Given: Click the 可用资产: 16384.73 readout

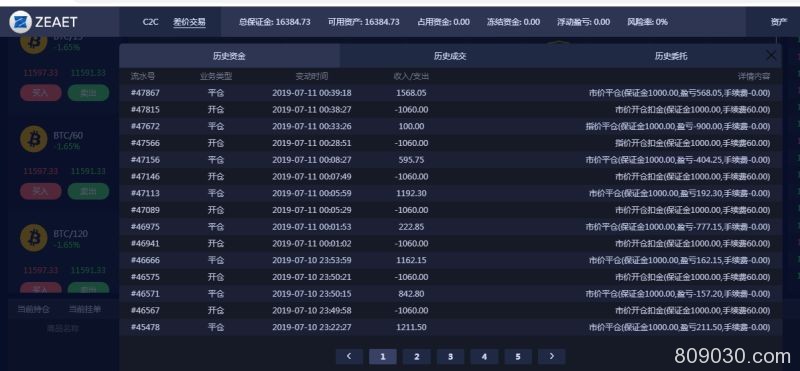Looking at the screenshot, I should 363,22.
